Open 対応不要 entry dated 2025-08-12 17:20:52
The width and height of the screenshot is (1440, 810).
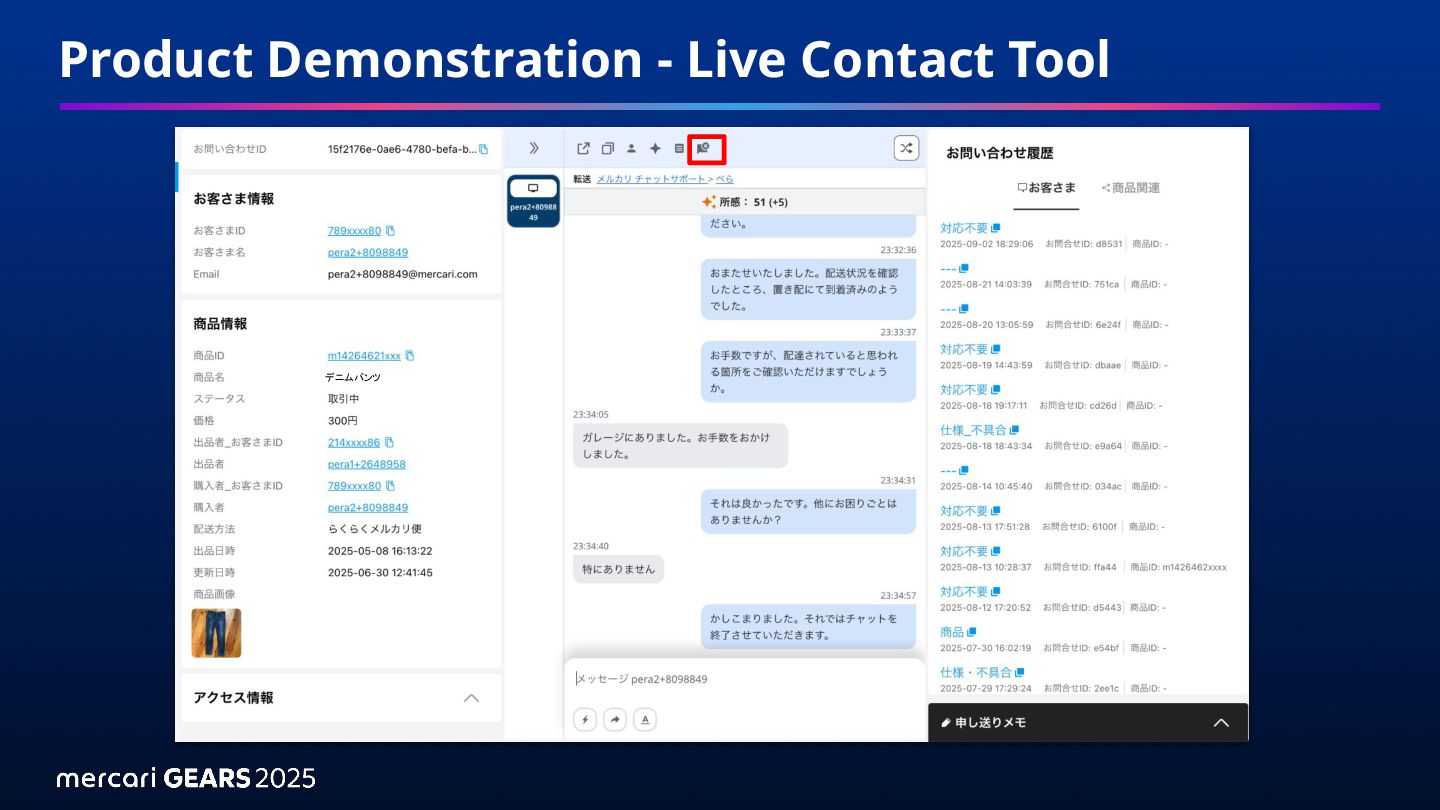pyautogui.click(x=964, y=592)
